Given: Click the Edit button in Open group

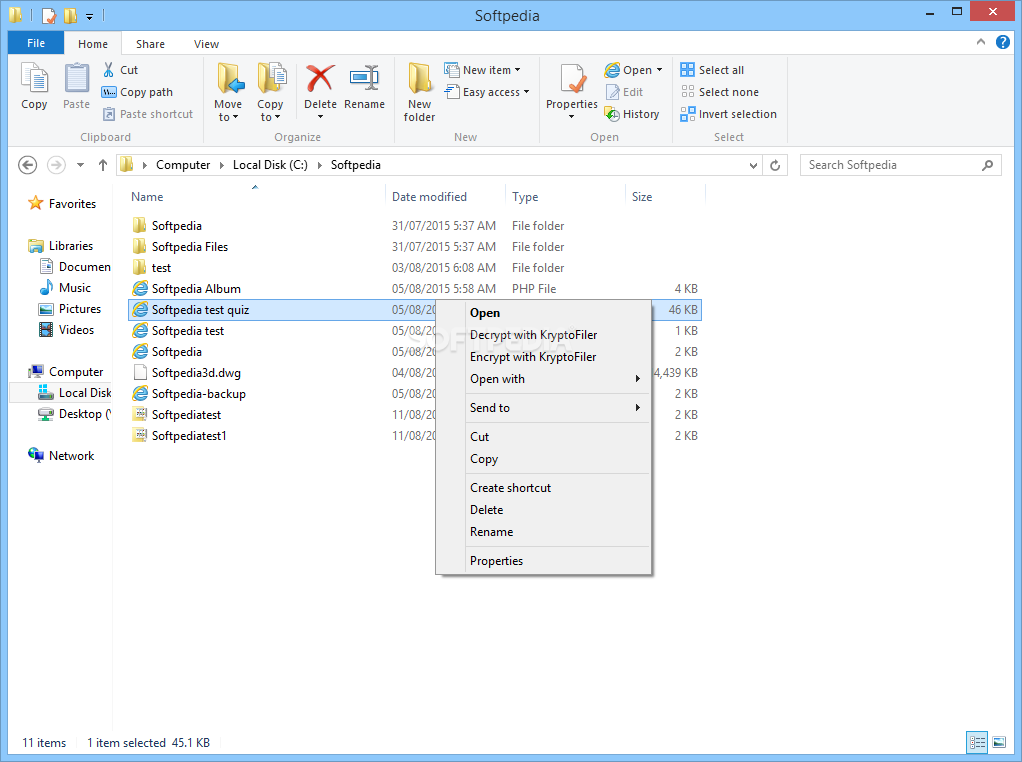Looking at the screenshot, I should click(624, 92).
